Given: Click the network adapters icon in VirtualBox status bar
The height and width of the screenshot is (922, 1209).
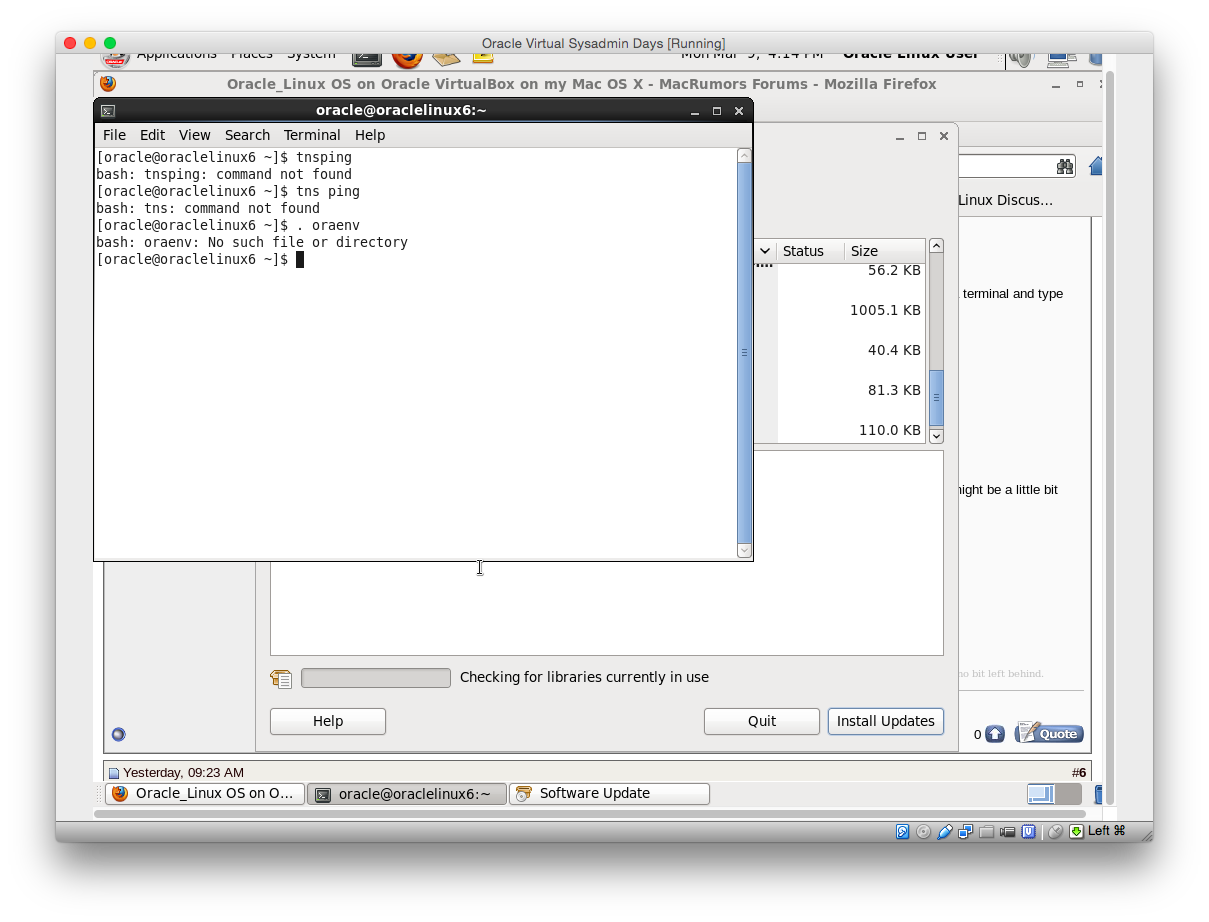Looking at the screenshot, I should pos(966,831).
